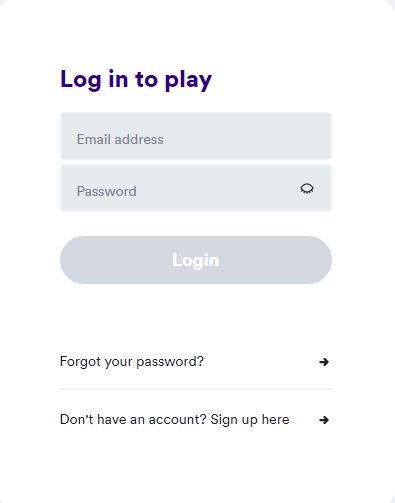The width and height of the screenshot is (395, 503).
Task: Click the Email address placeholder text
Action: pyautogui.click(x=120, y=139)
